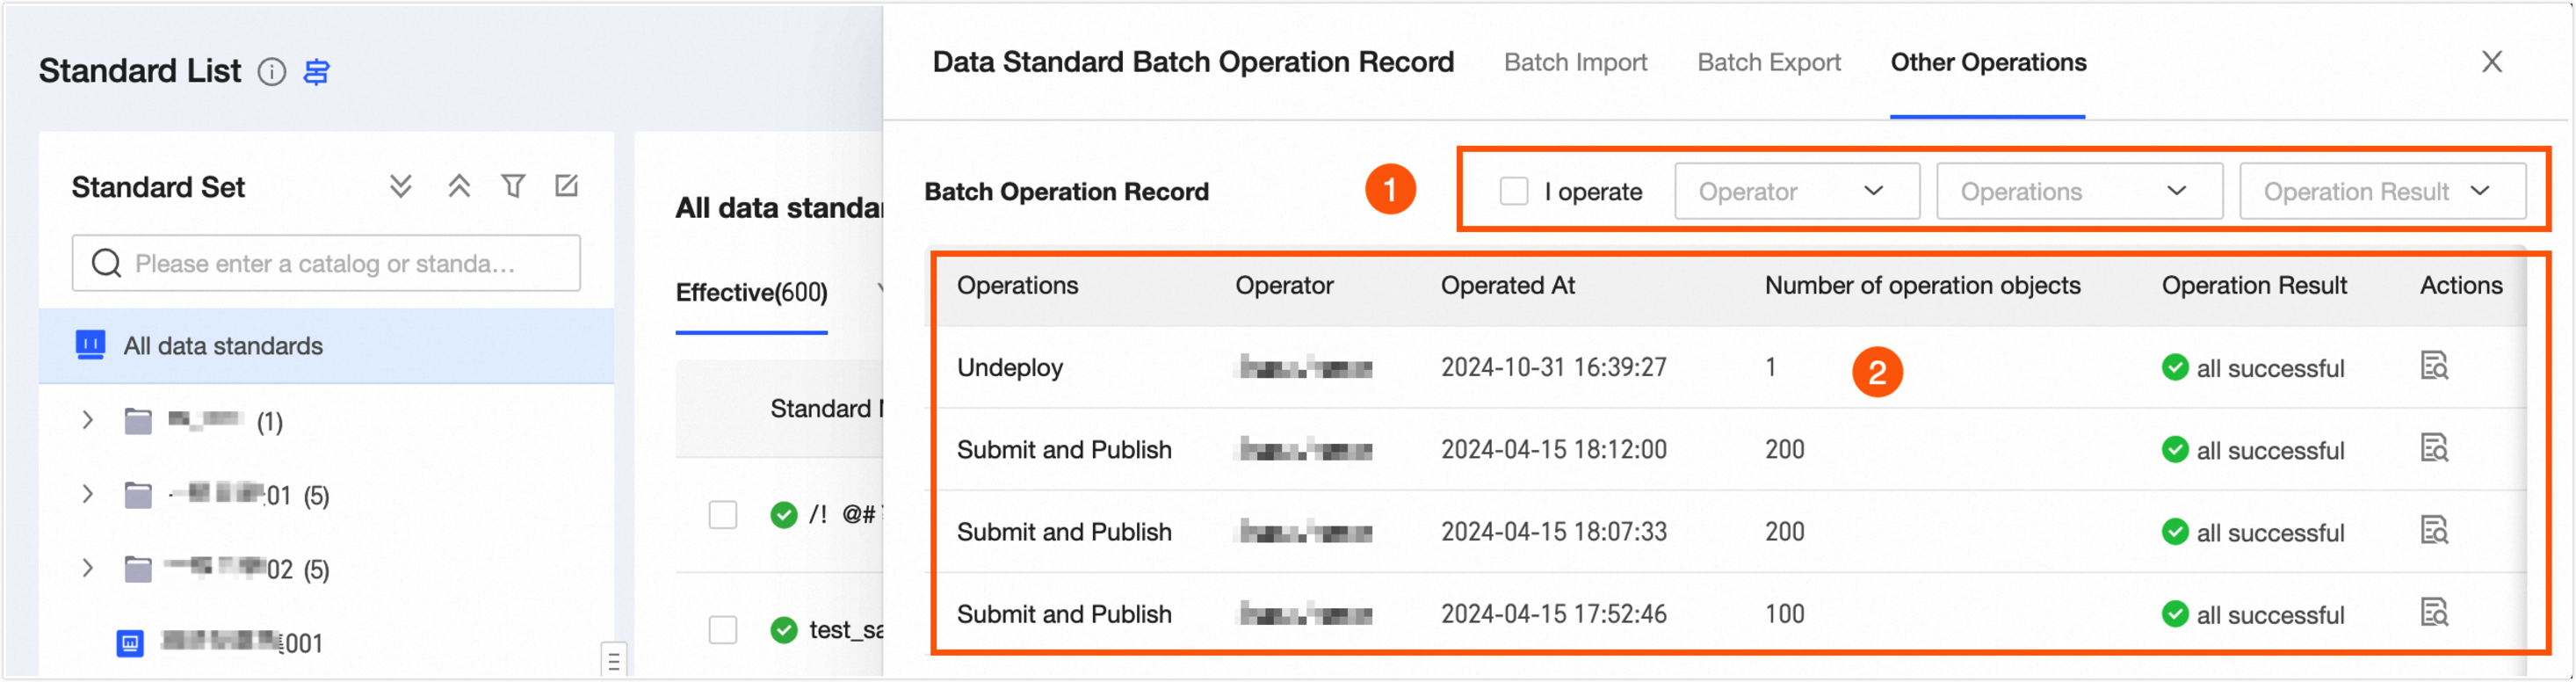
Task: Check the box for the /! @# standard row
Action: pos(723,515)
